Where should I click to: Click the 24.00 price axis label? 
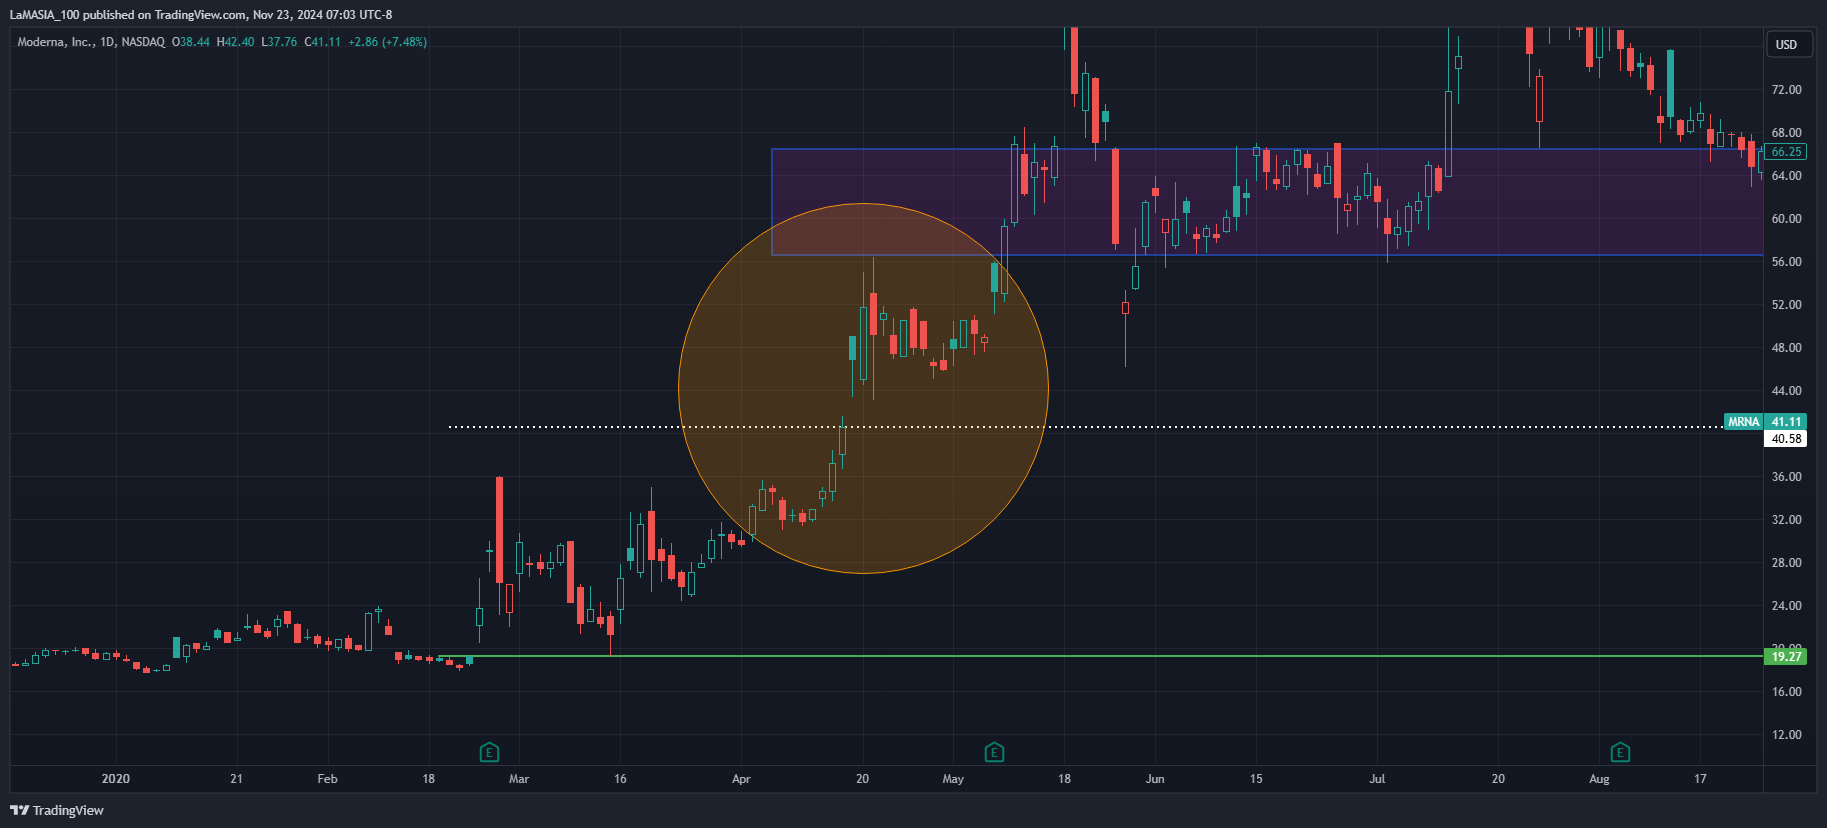pyautogui.click(x=1786, y=606)
